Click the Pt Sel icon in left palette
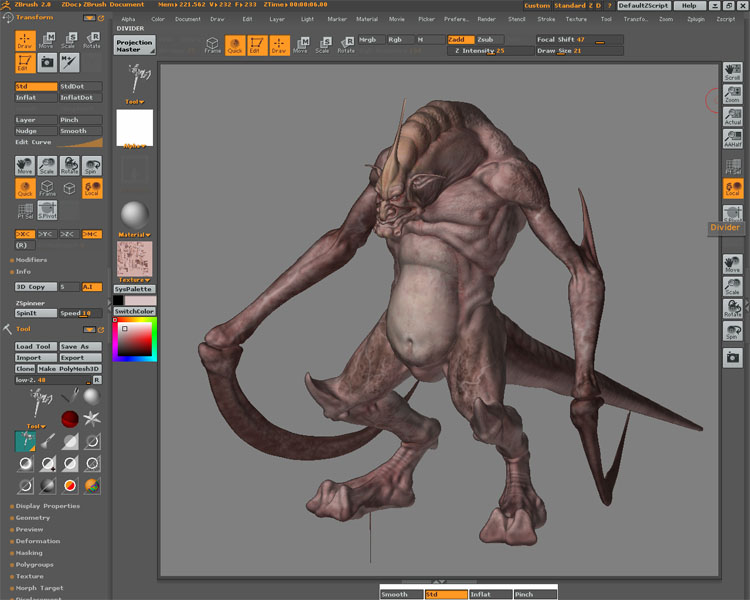This screenshot has width=750, height=600. 25,210
